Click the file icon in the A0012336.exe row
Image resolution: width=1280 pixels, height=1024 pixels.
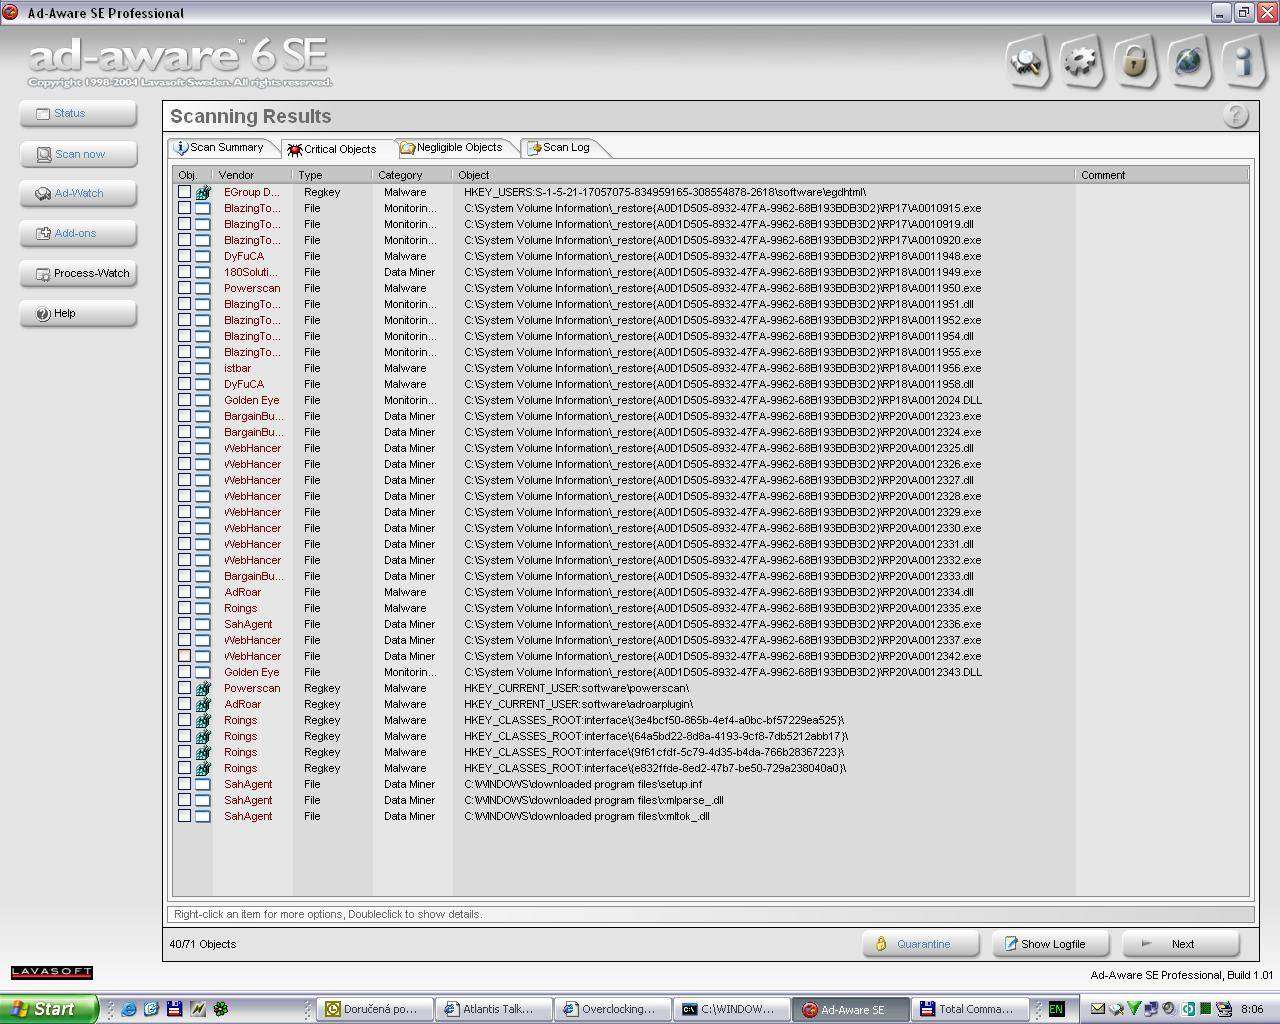(x=203, y=624)
